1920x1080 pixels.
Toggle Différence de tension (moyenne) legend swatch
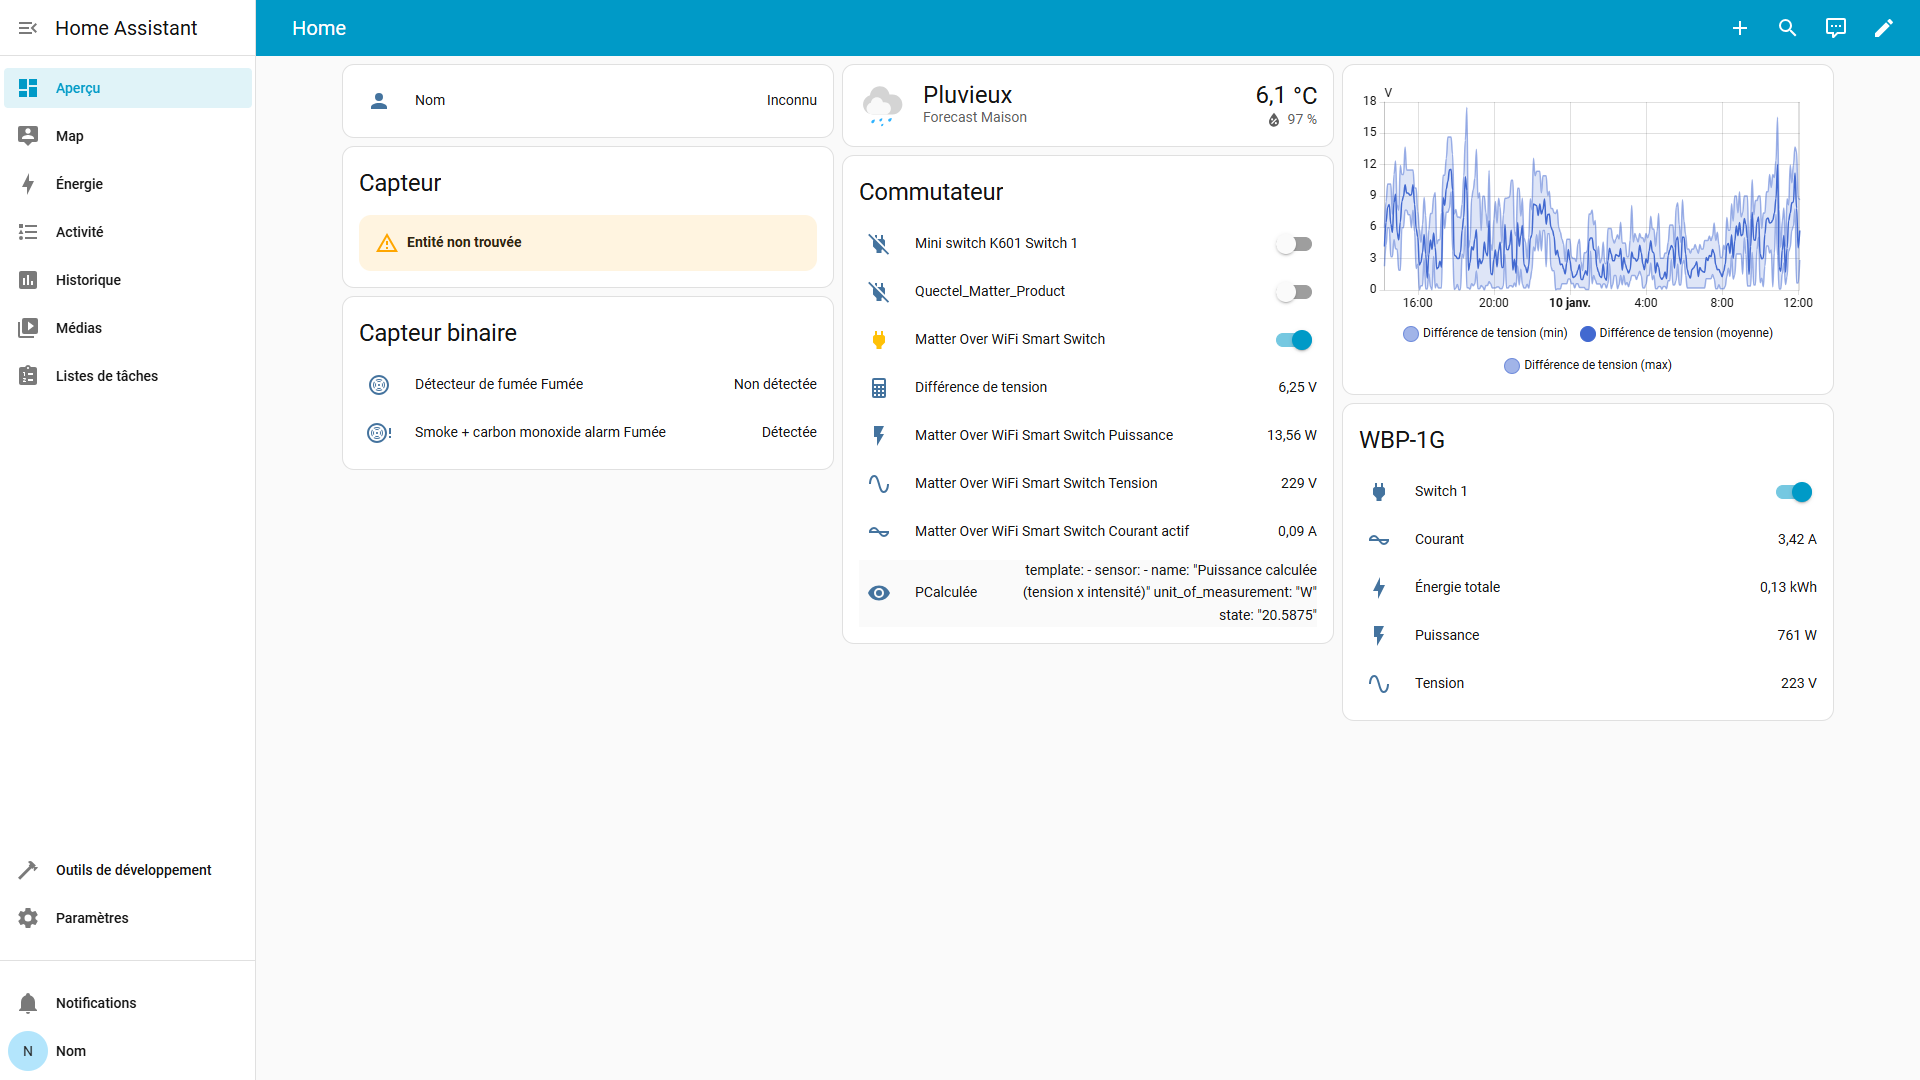tap(1588, 334)
